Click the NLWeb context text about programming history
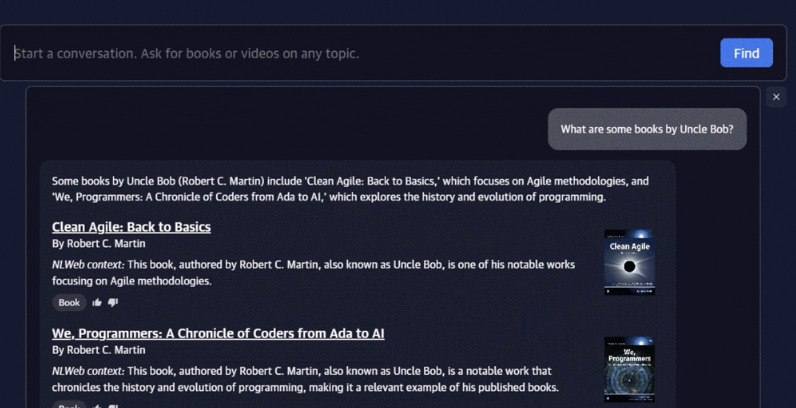 point(305,379)
